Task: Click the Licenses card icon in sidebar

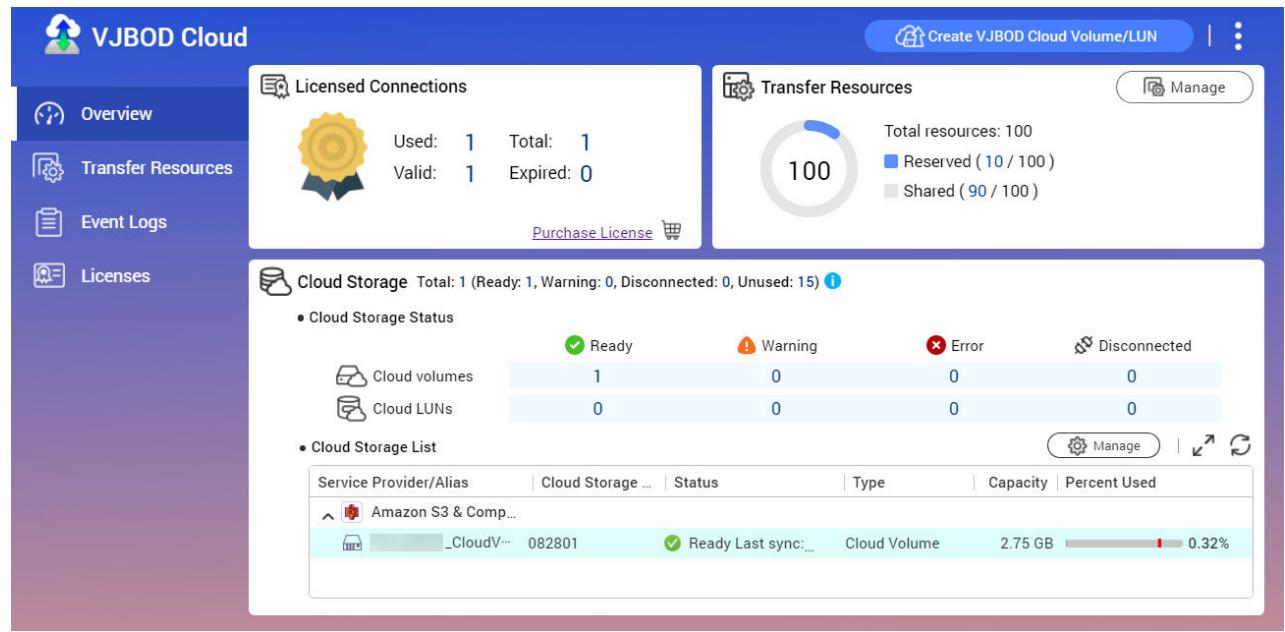Action: 49,276
